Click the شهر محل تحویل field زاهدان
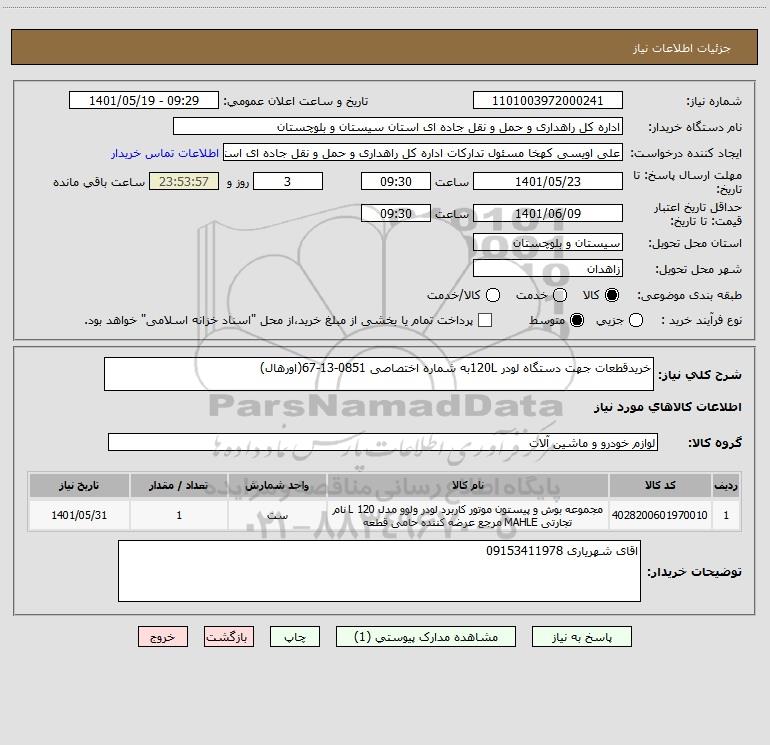 [x=548, y=268]
